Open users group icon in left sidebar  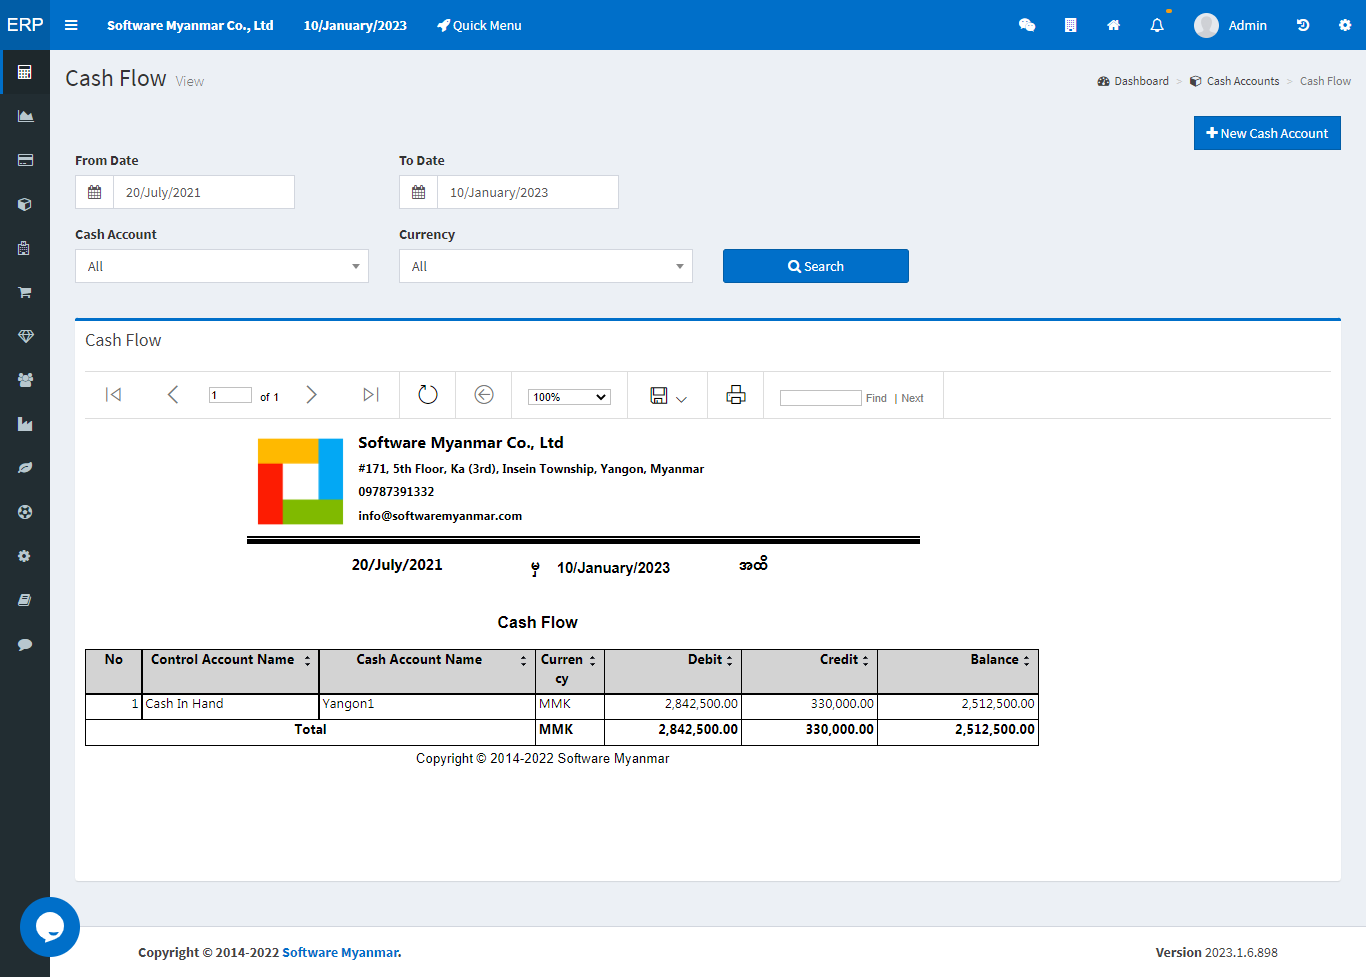[25, 380]
